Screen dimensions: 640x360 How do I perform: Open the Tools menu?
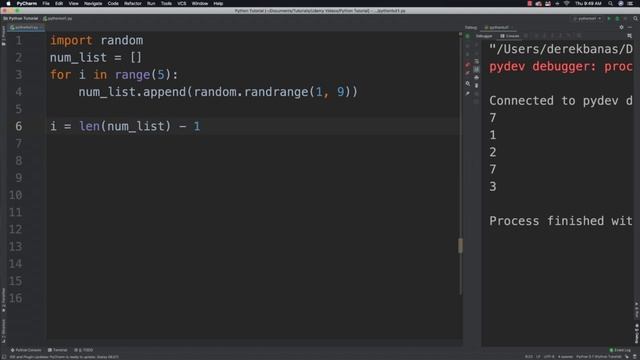(166, 3)
